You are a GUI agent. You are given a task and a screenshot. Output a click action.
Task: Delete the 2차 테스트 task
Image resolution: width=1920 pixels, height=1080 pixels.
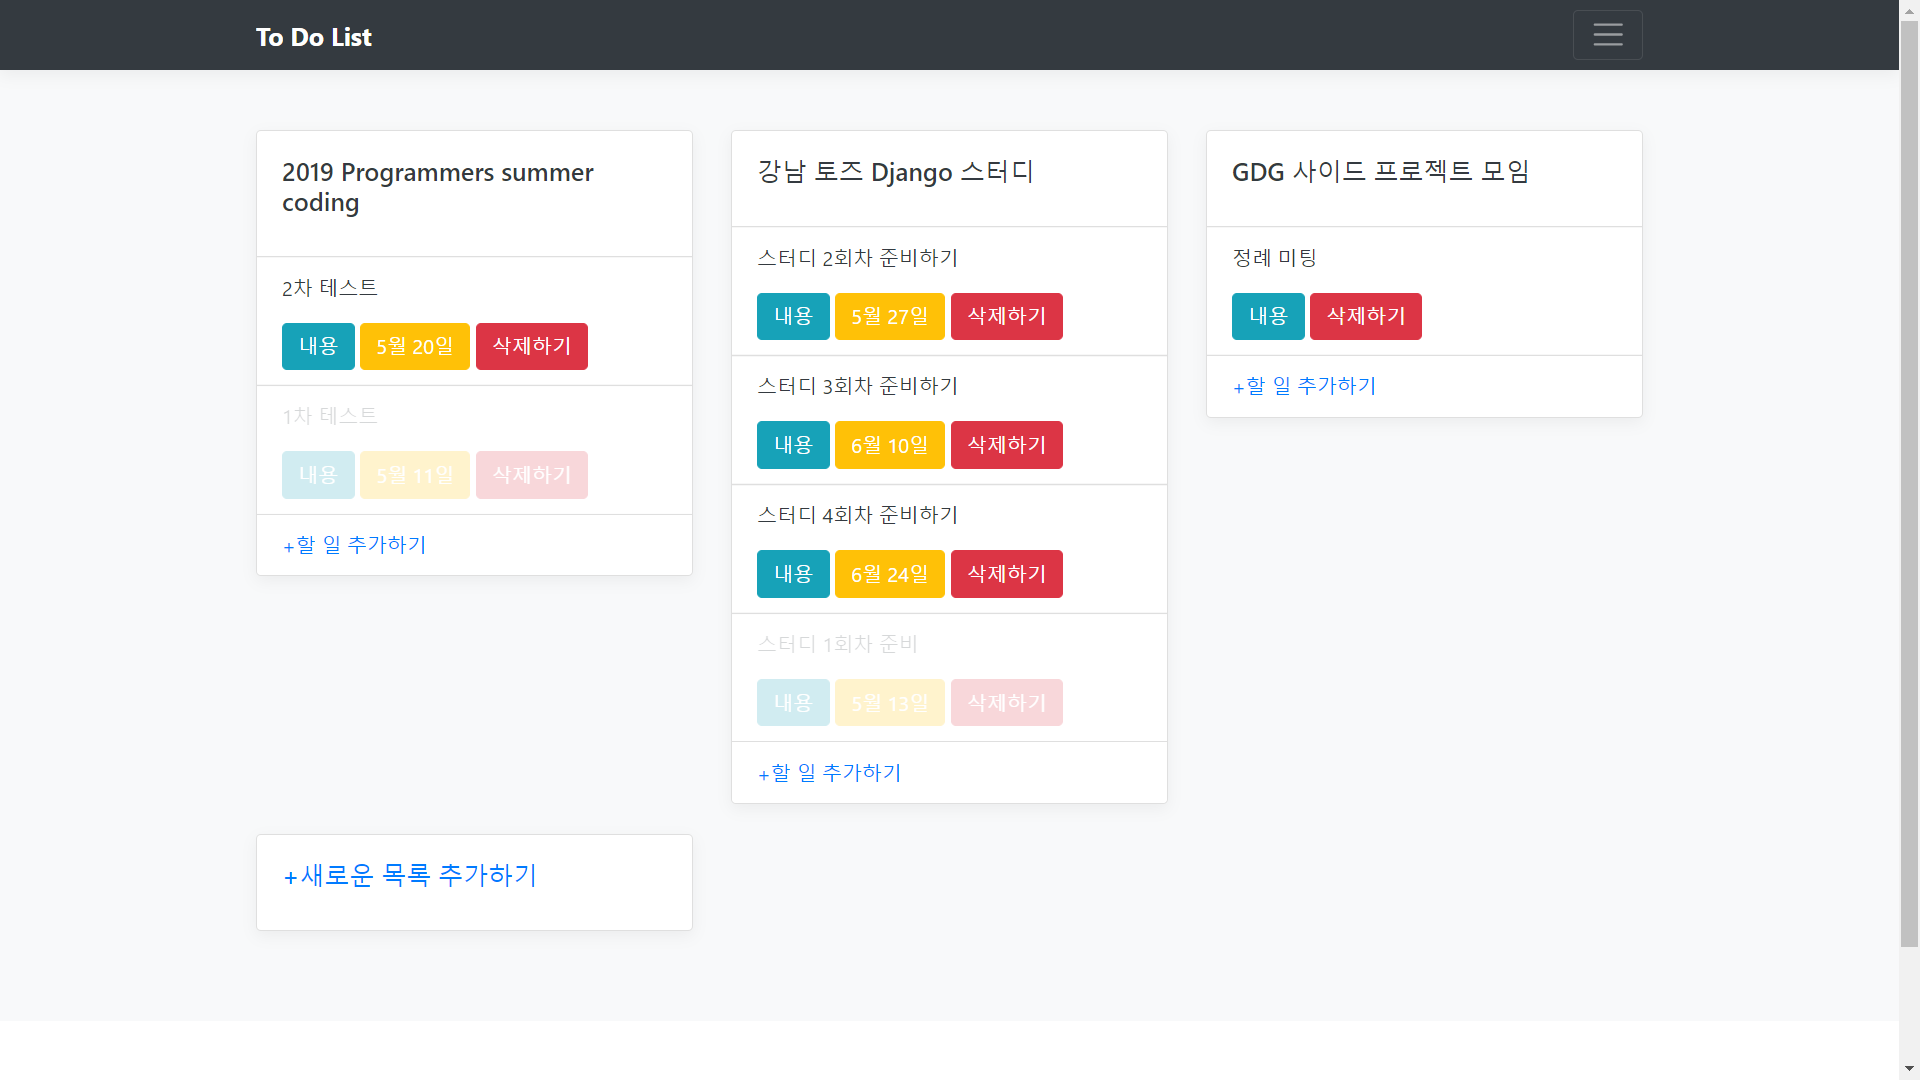[x=531, y=346]
